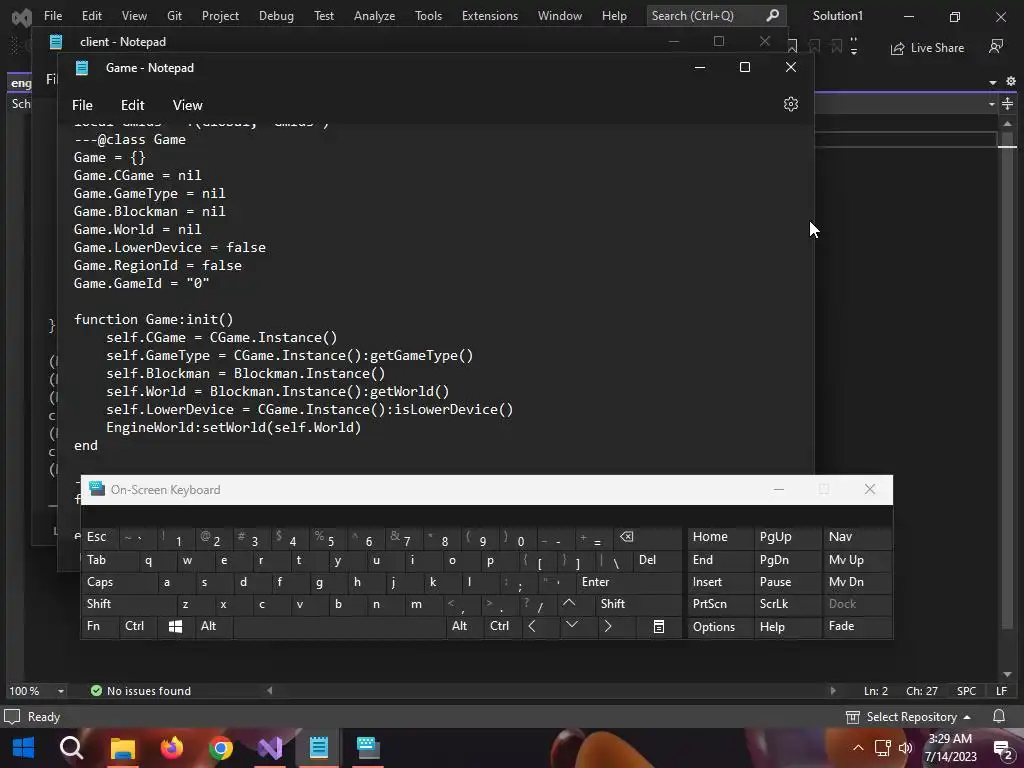Open Edit menu in Game Notepad

[133, 105]
